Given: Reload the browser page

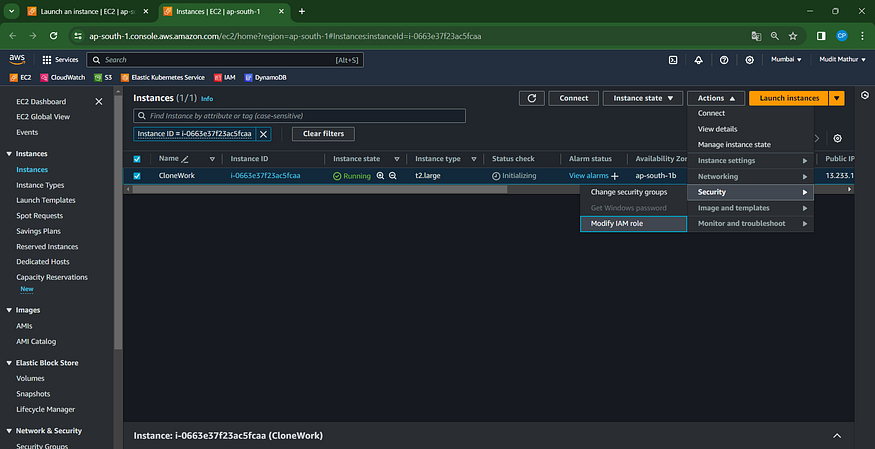Looking at the screenshot, I should click(x=54, y=36).
